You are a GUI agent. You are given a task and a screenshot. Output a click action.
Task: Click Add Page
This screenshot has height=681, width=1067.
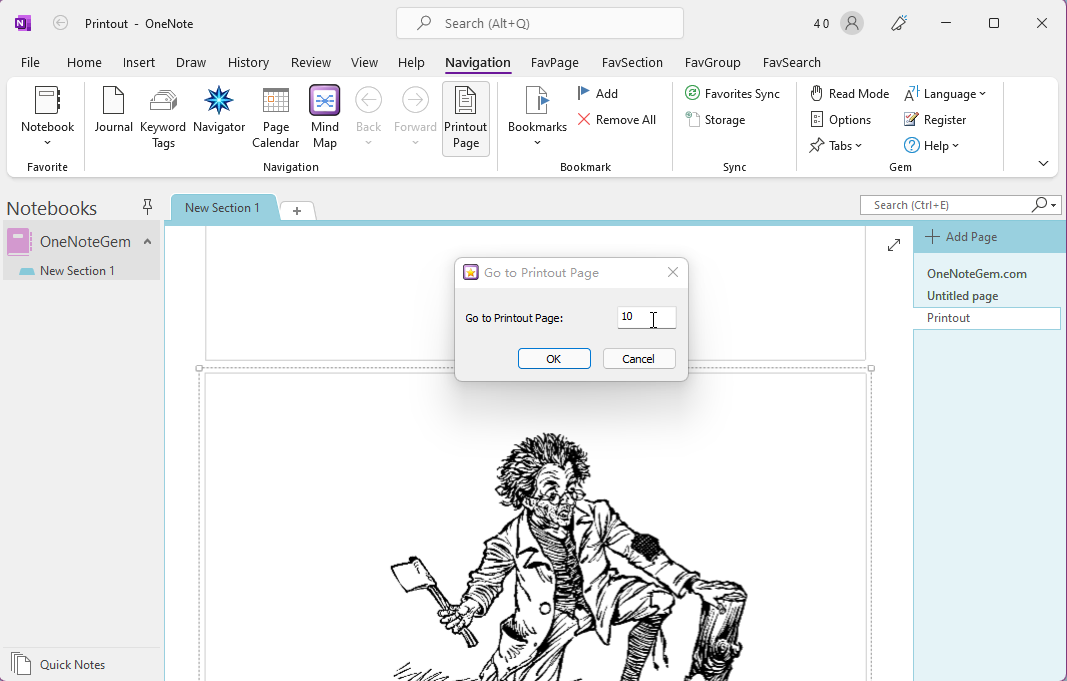point(962,237)
